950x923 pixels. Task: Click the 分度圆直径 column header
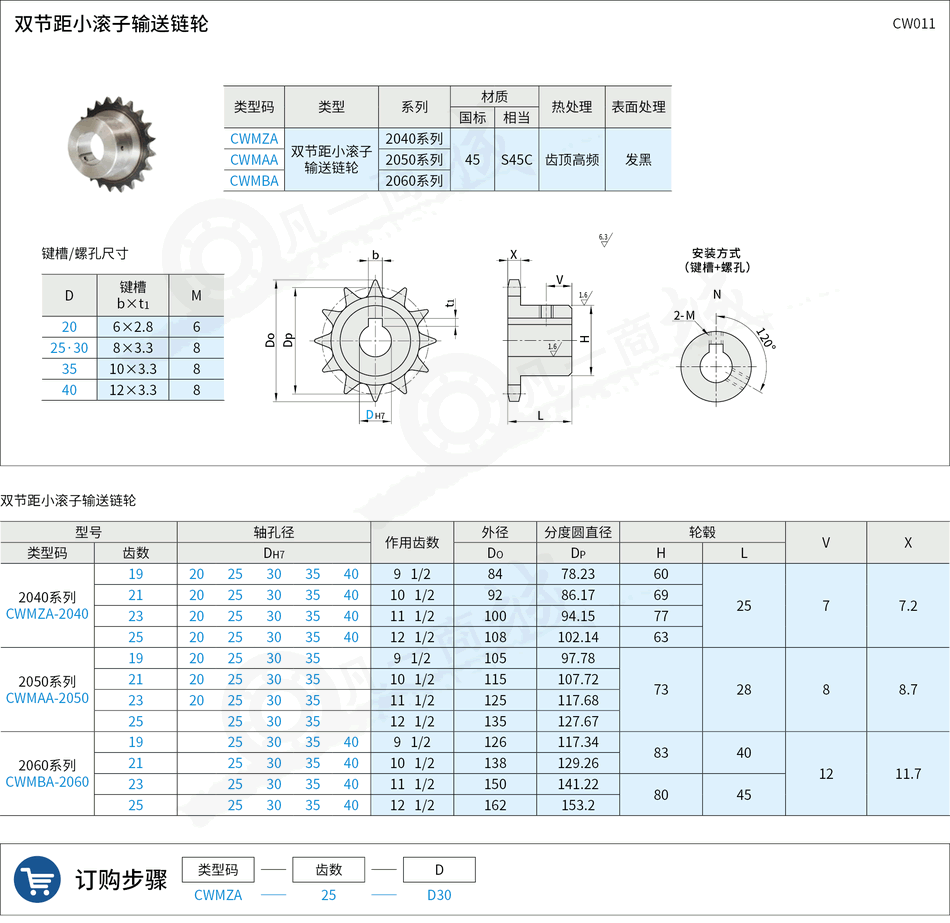click(x=578, y=532)
